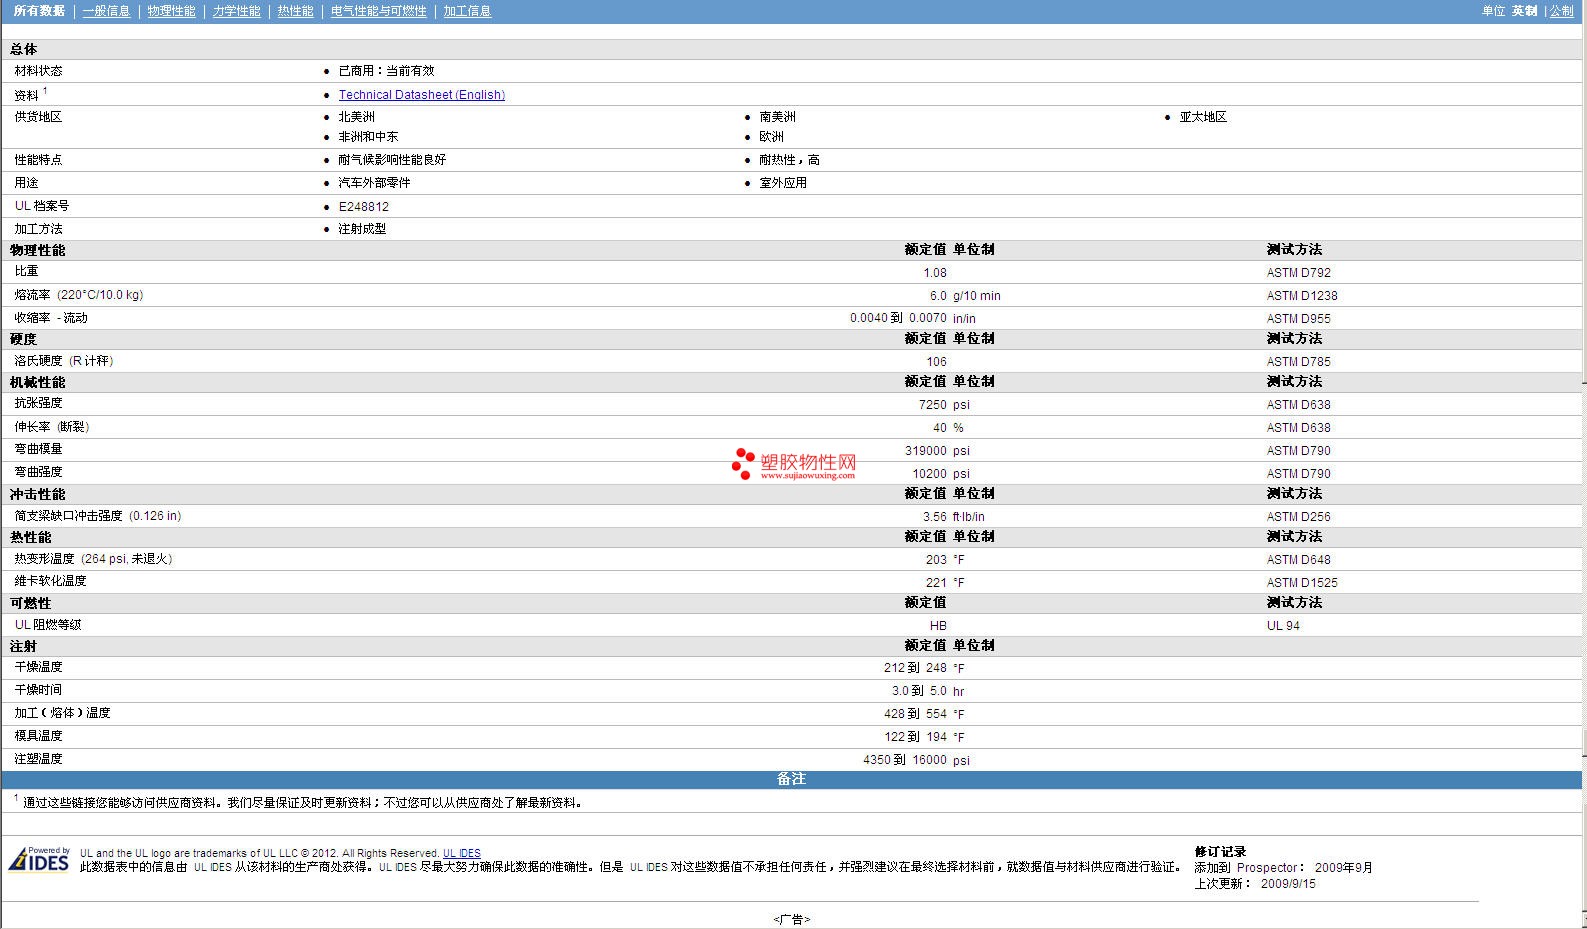Open the Technical Datasheet (English) link
This screenshot has width=1587, height=929.
[421, 95]
